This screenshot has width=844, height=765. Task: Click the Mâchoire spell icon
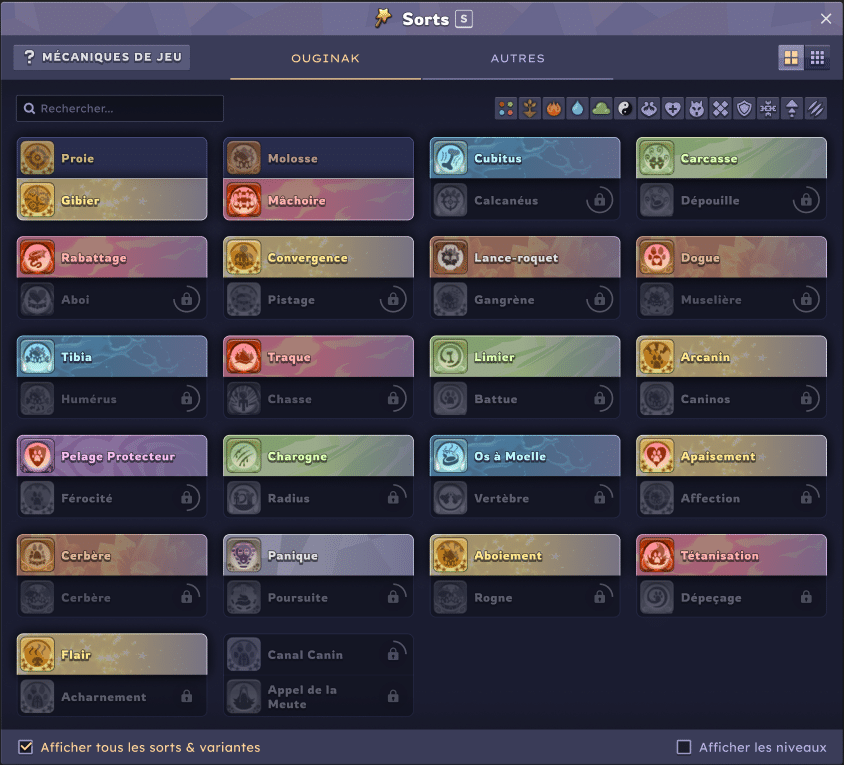click(244, 200)
